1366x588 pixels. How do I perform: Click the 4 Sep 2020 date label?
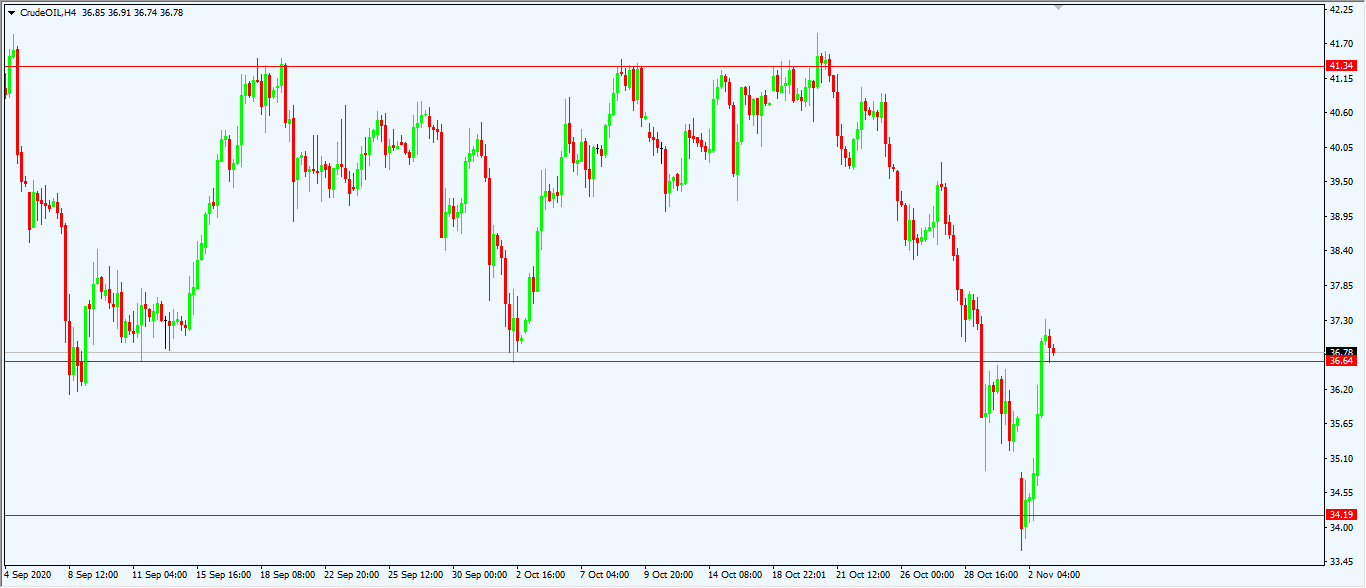(x=27, y=575)
